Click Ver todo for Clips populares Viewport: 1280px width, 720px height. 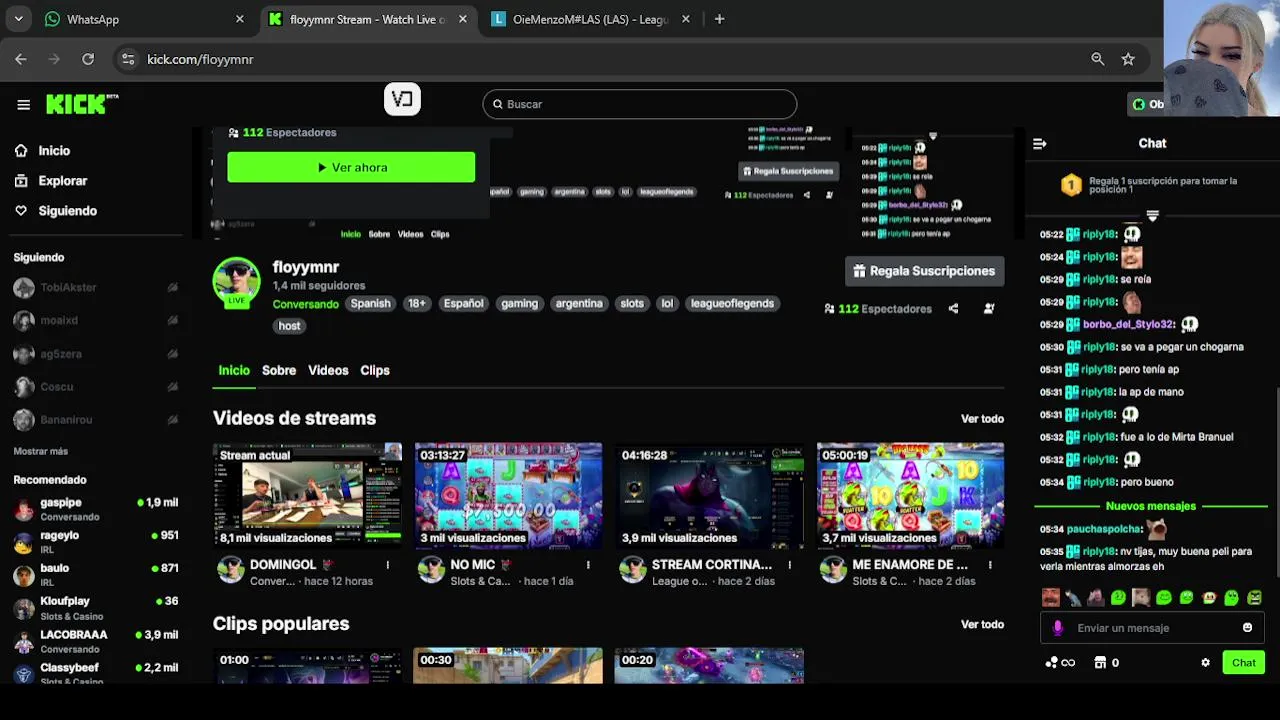982,624
